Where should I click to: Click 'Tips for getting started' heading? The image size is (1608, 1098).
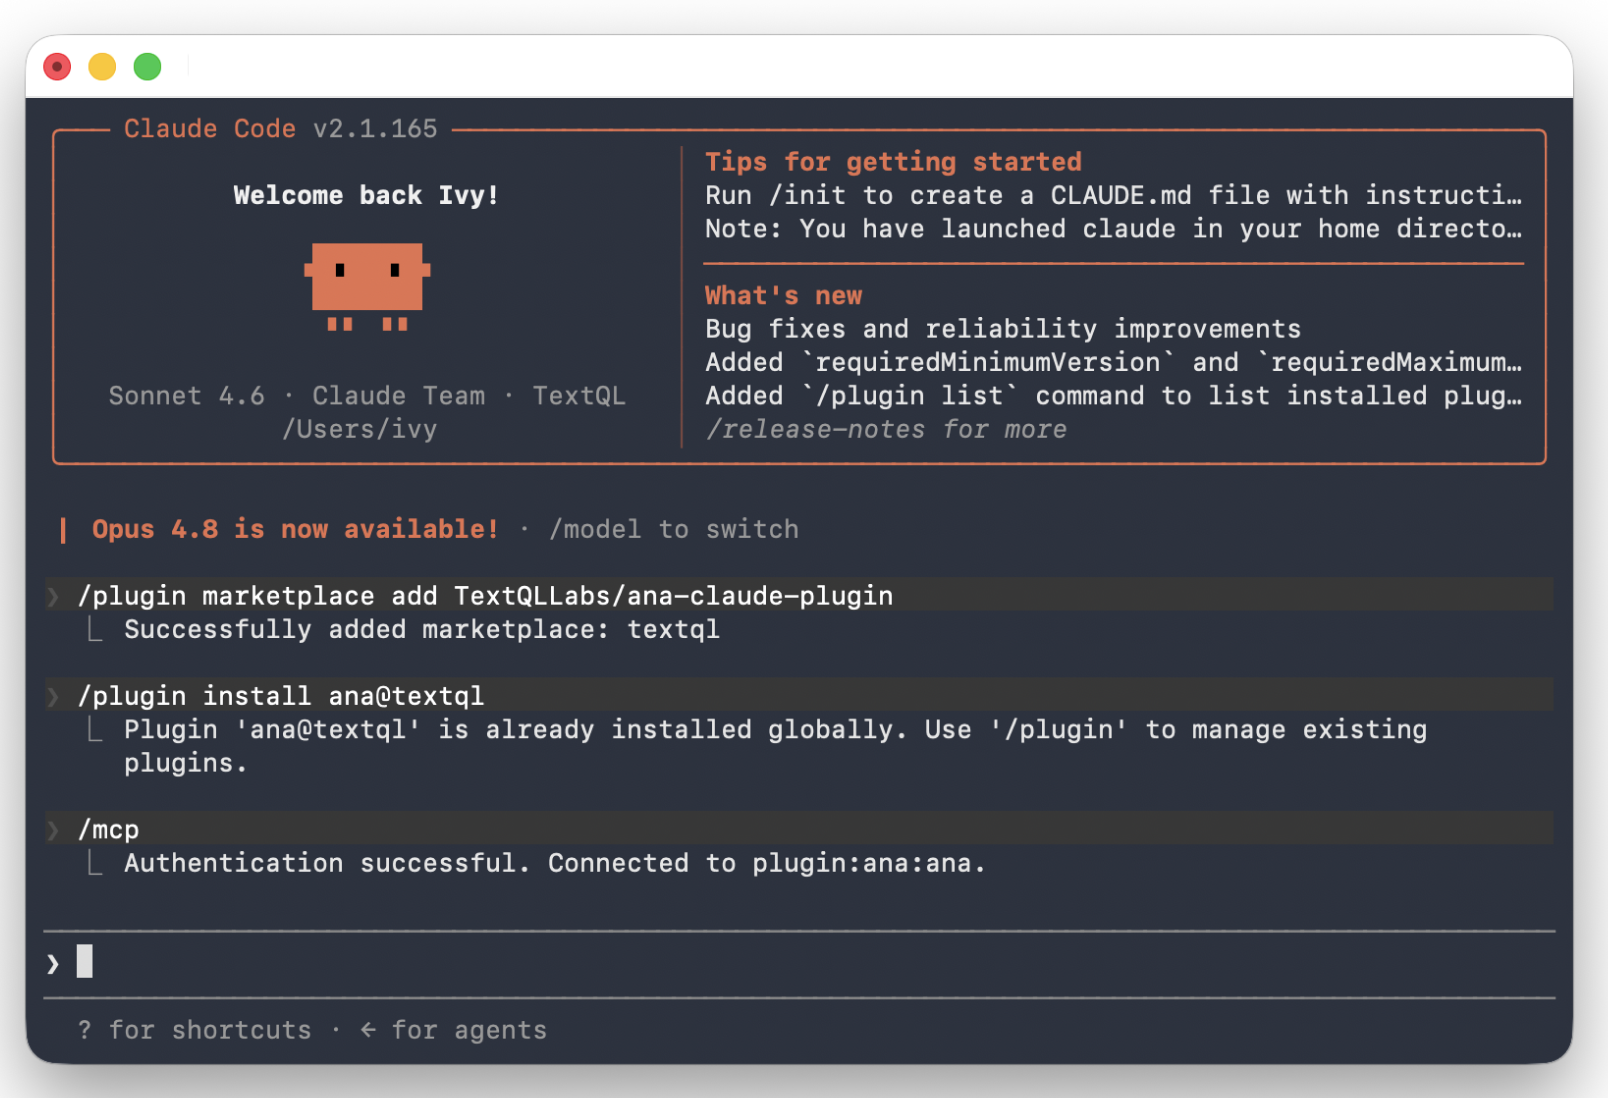[893, 162]
